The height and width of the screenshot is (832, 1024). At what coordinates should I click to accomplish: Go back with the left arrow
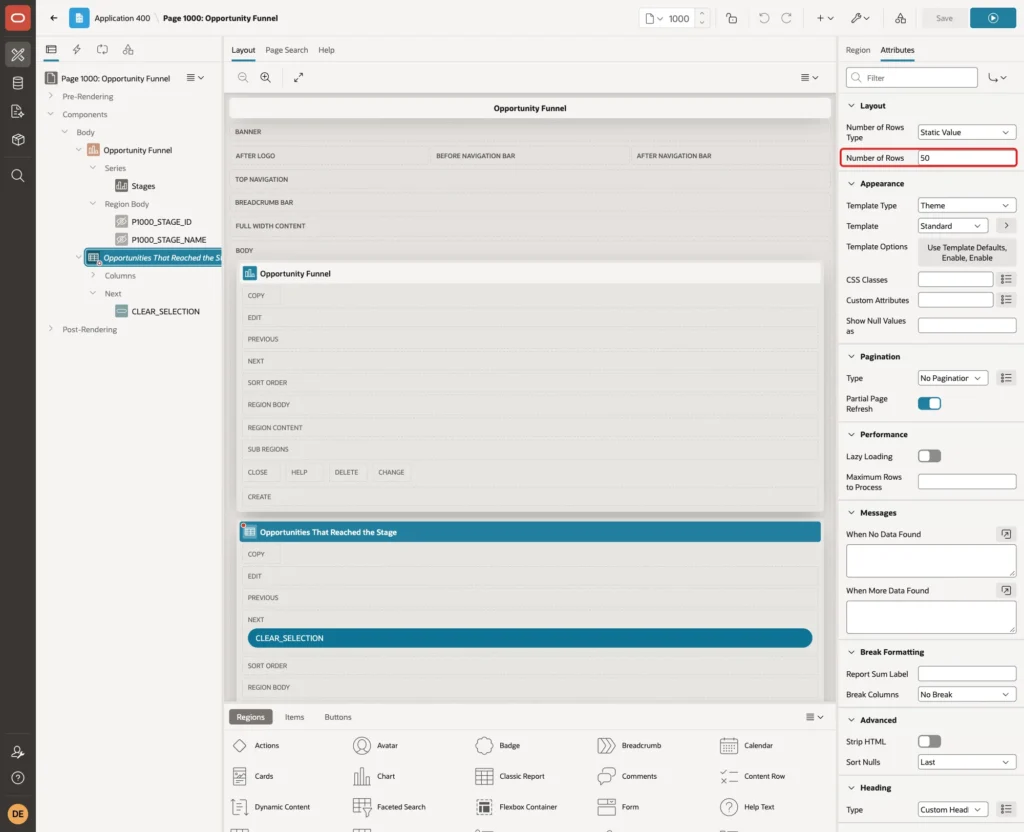click(54, 18)
